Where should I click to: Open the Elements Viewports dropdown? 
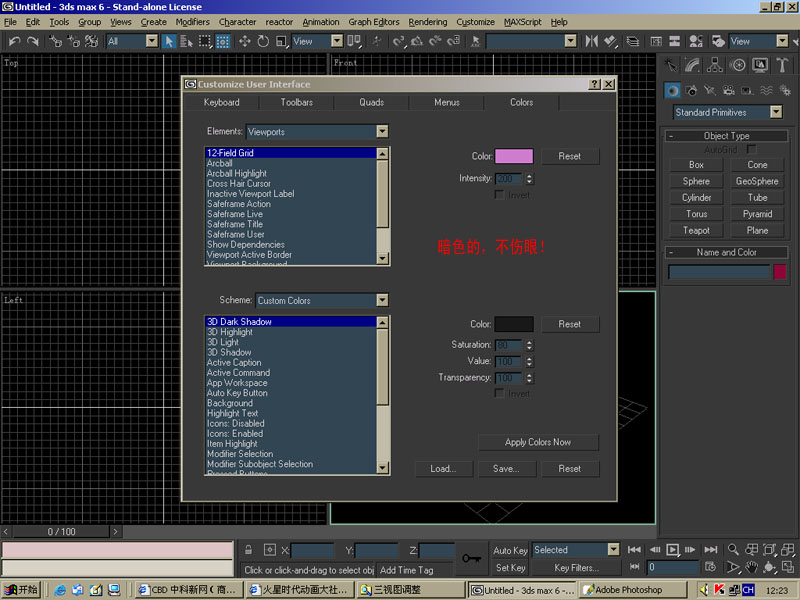(382, 132)
